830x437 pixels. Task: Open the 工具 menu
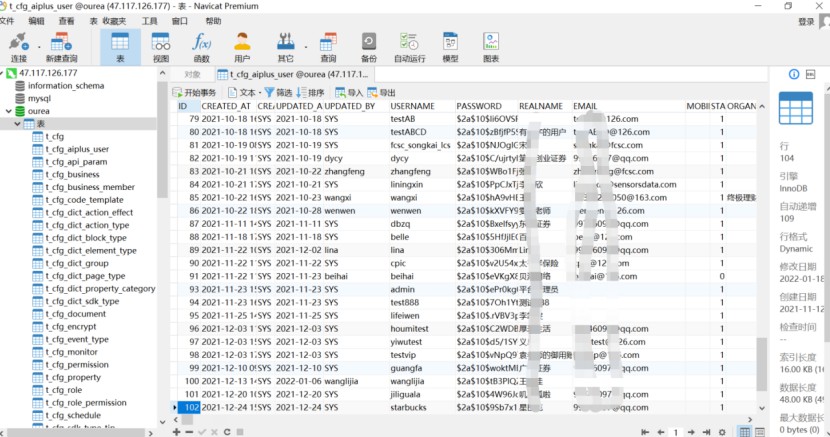(x=149, y=21)
